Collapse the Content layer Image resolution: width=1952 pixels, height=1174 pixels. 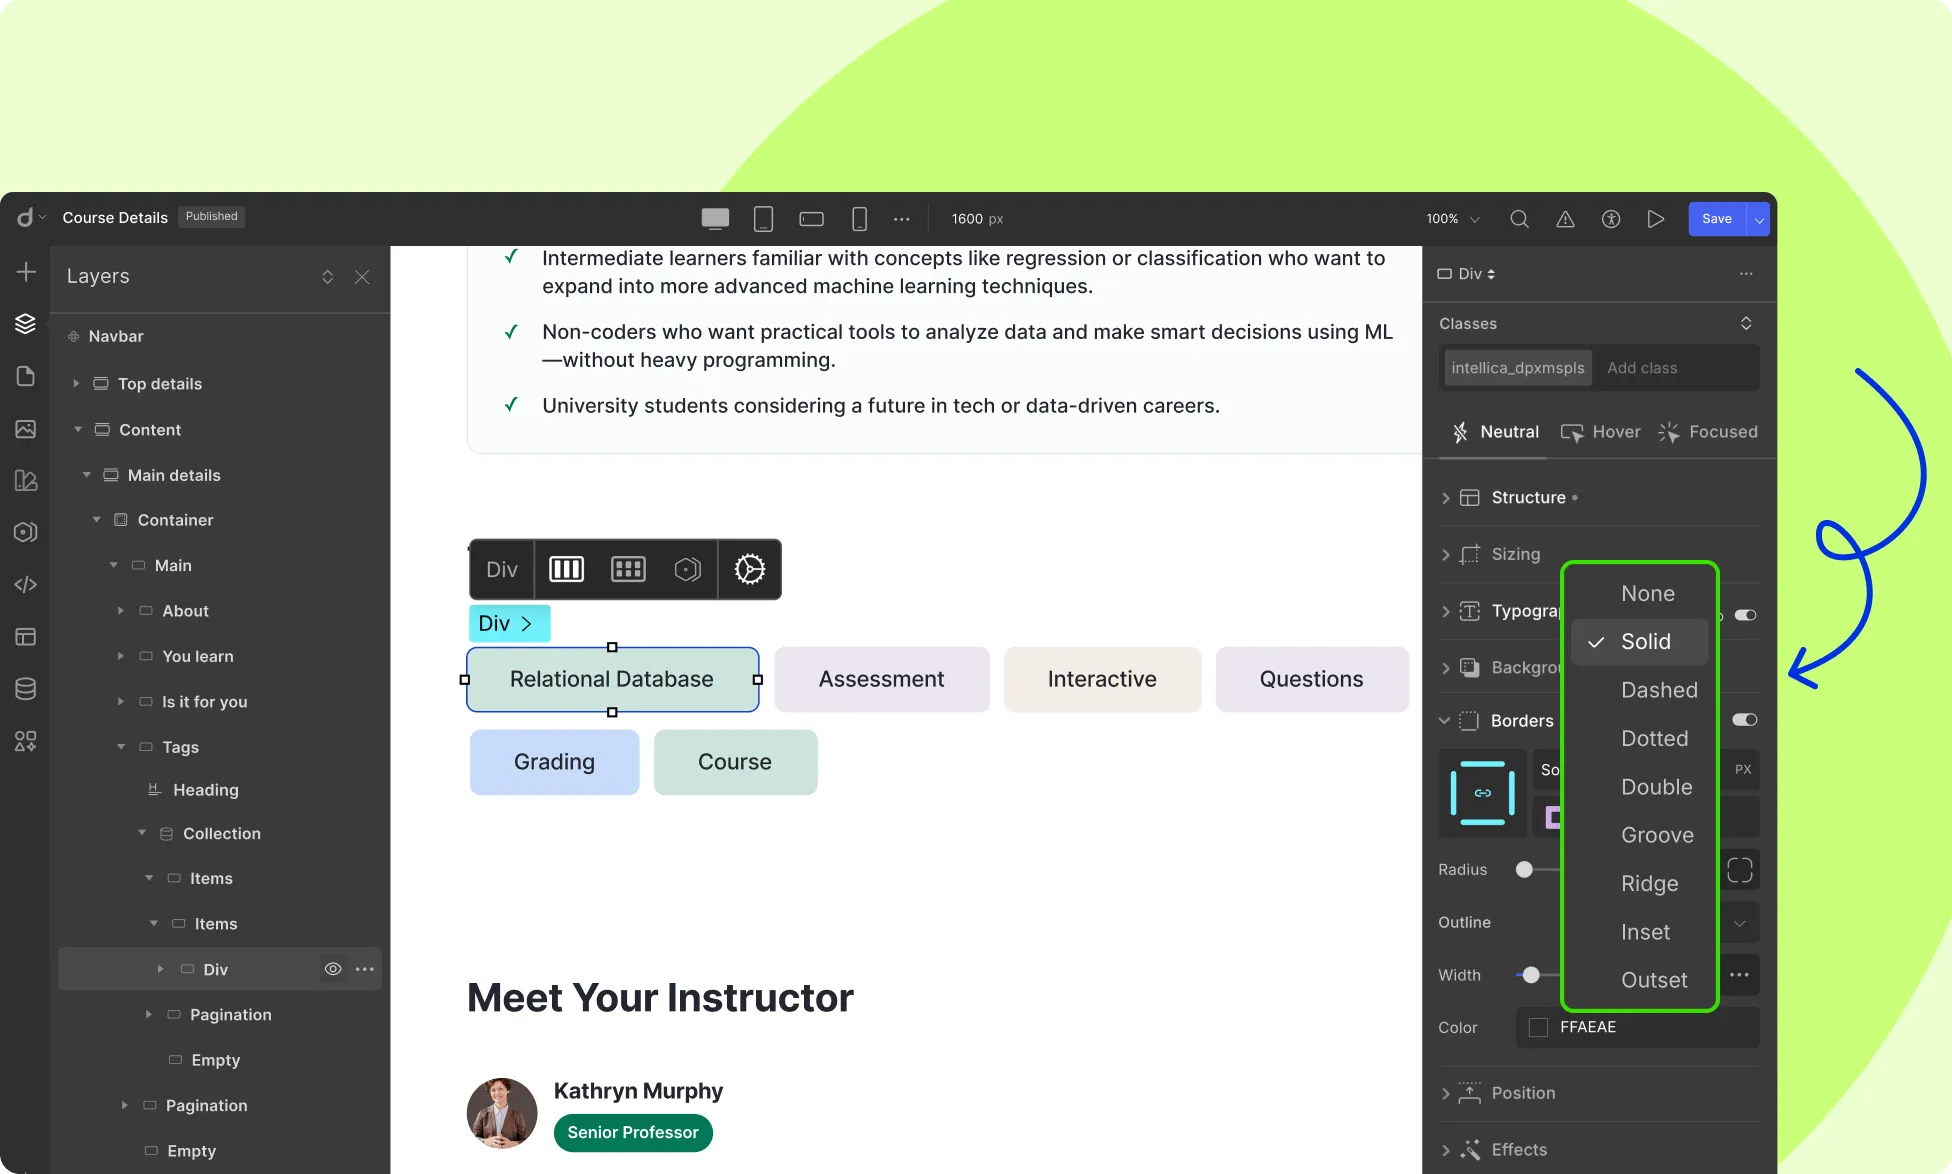[x=78, y=430]
